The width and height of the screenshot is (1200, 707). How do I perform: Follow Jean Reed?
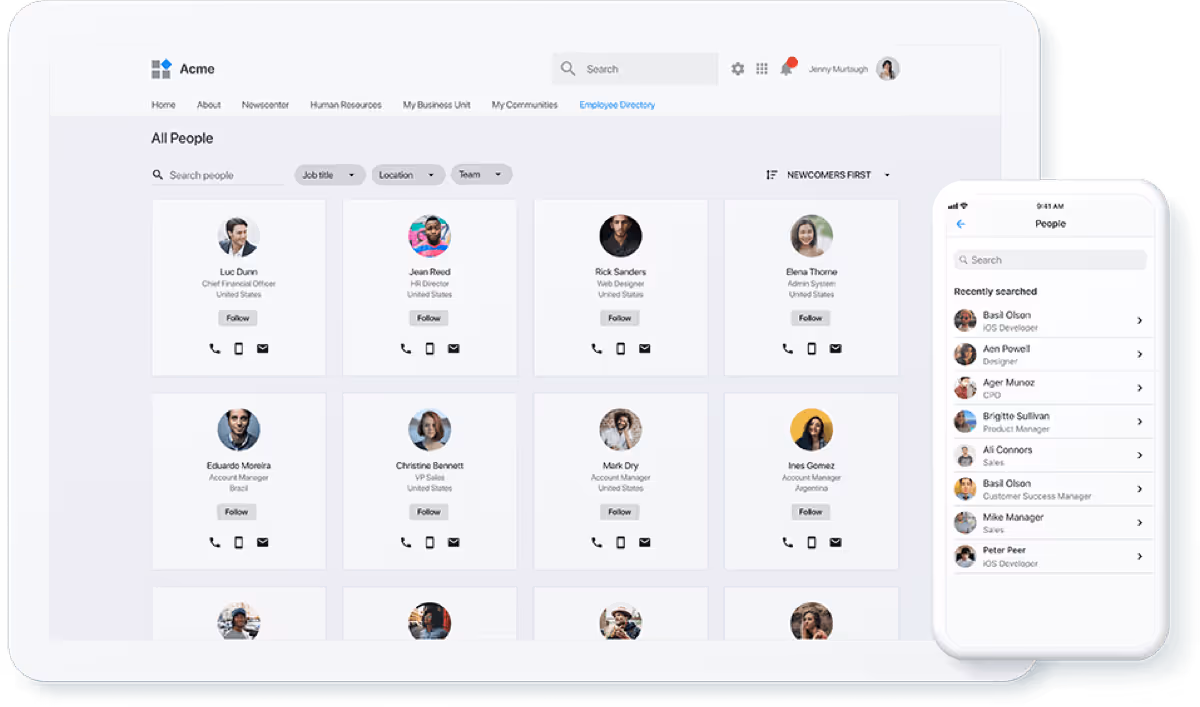[x=429, y=318]
